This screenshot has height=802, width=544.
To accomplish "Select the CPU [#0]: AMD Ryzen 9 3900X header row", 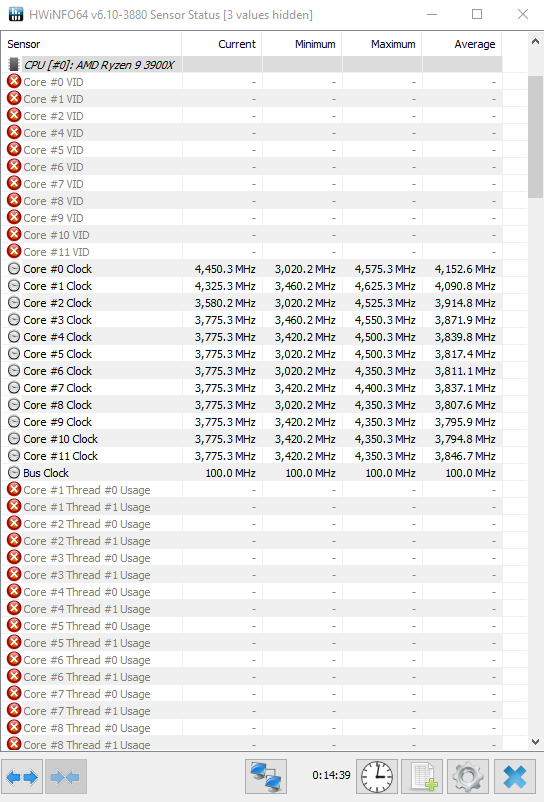I will [x=251, y=64].
